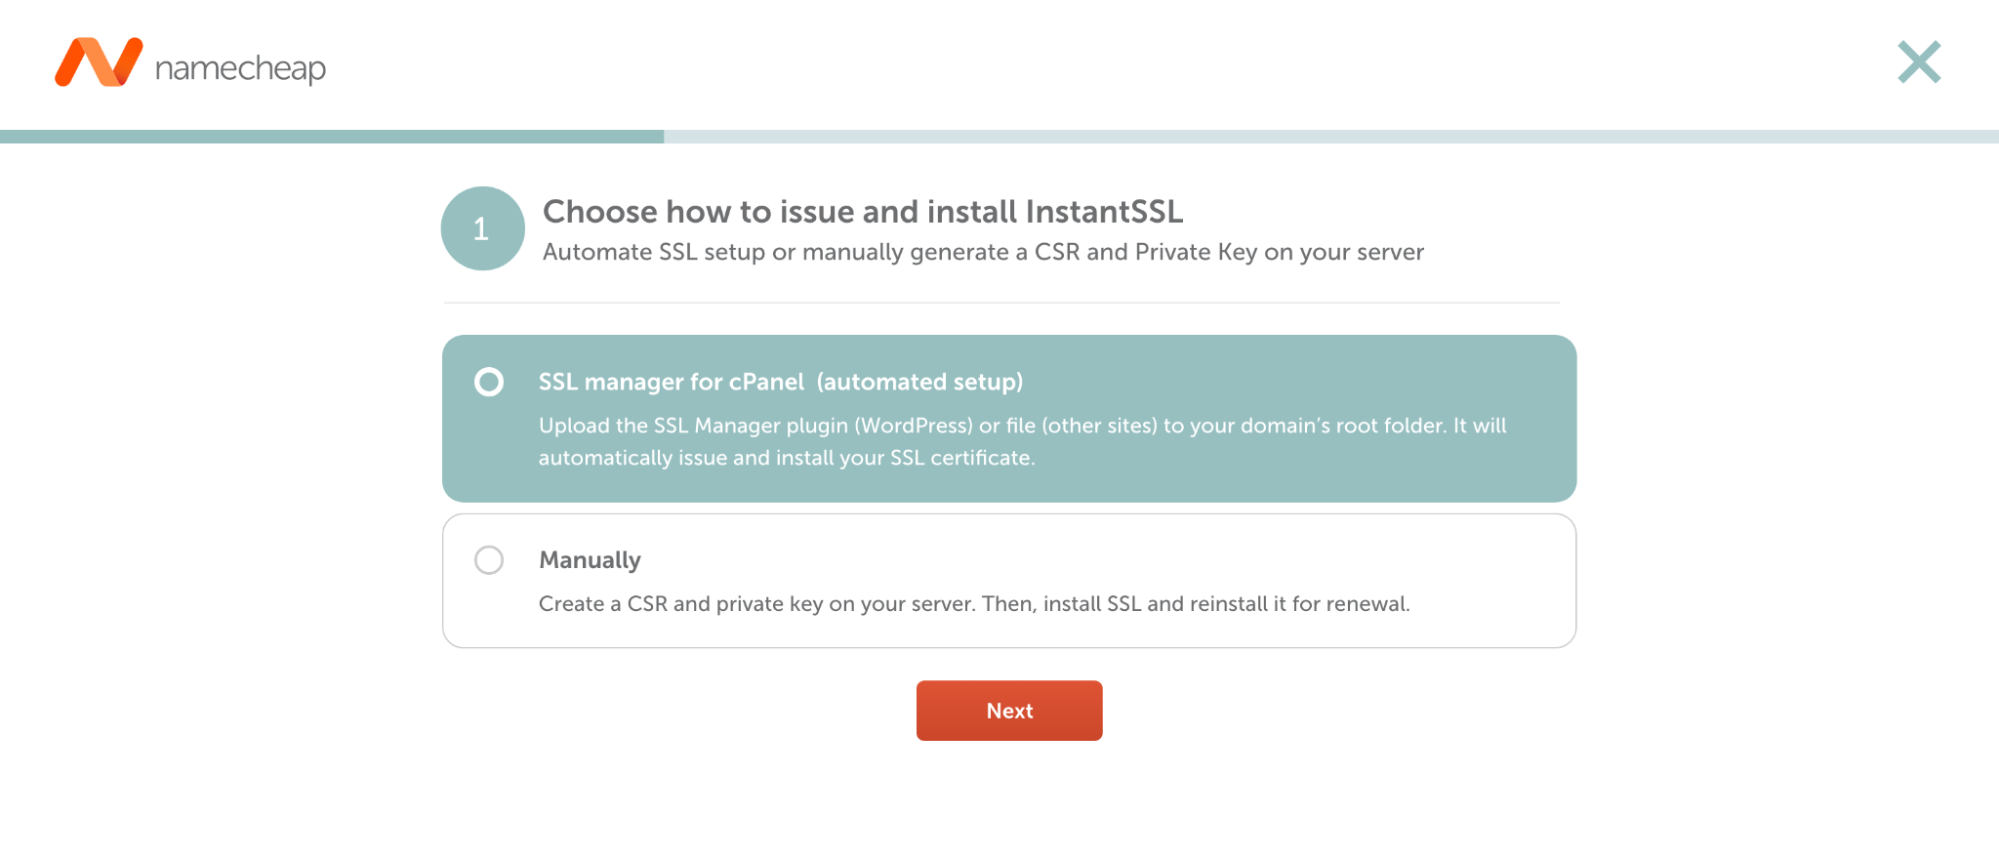Viewport: 1999px width, 859px height.
Task: Close the SSL setup wizard with X
Action: 1919,62
